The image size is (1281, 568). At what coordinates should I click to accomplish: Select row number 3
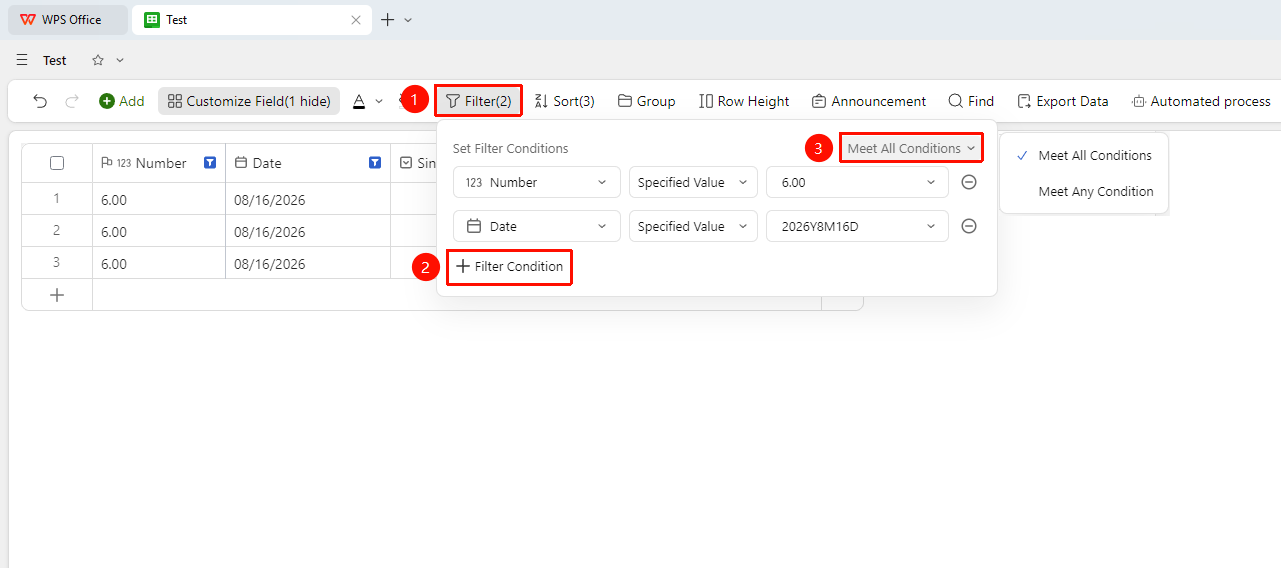57,263
